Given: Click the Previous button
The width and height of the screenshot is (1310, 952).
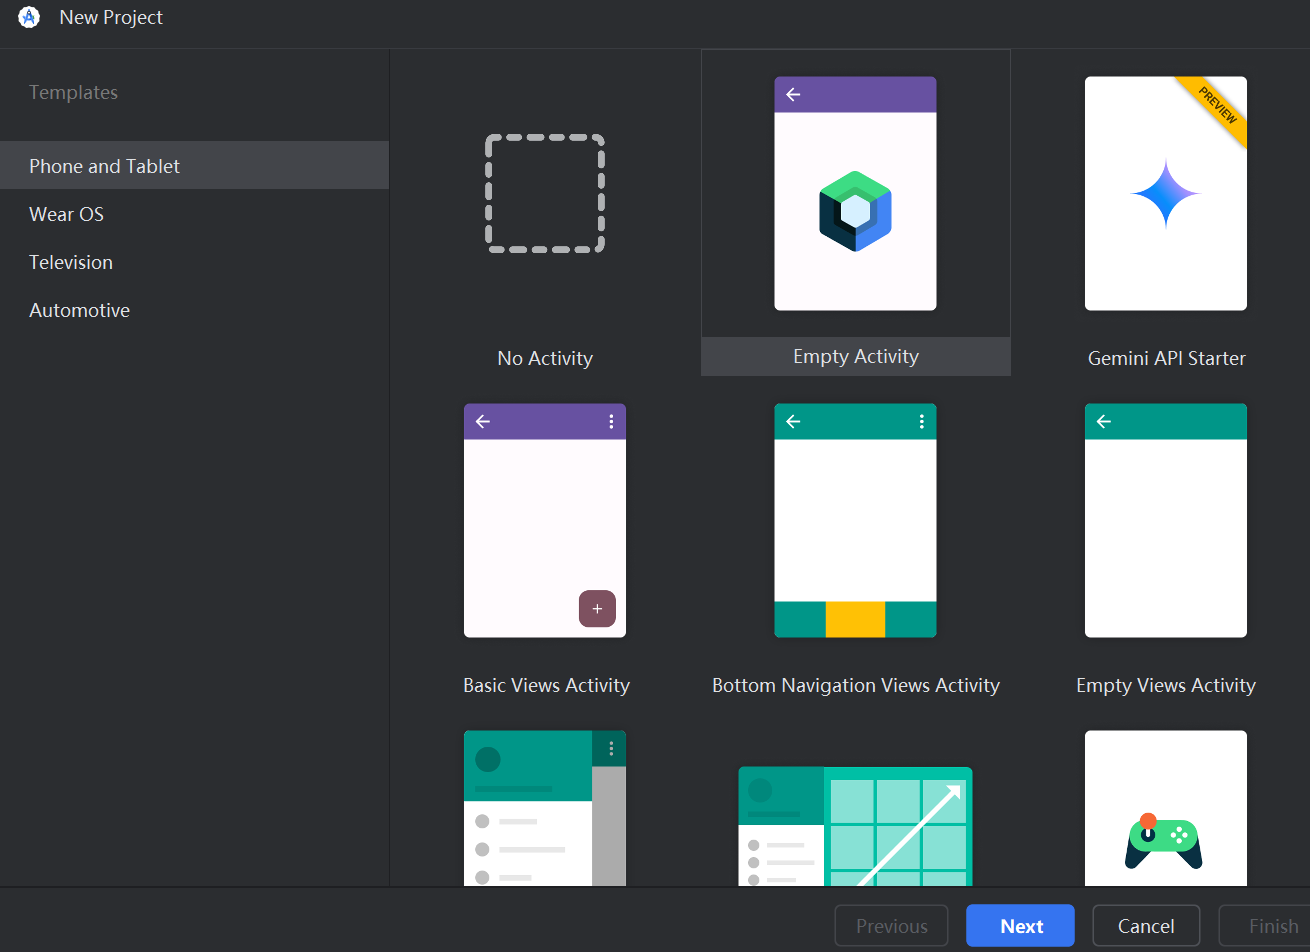Looking at the screenshot, I should [892, 926].
